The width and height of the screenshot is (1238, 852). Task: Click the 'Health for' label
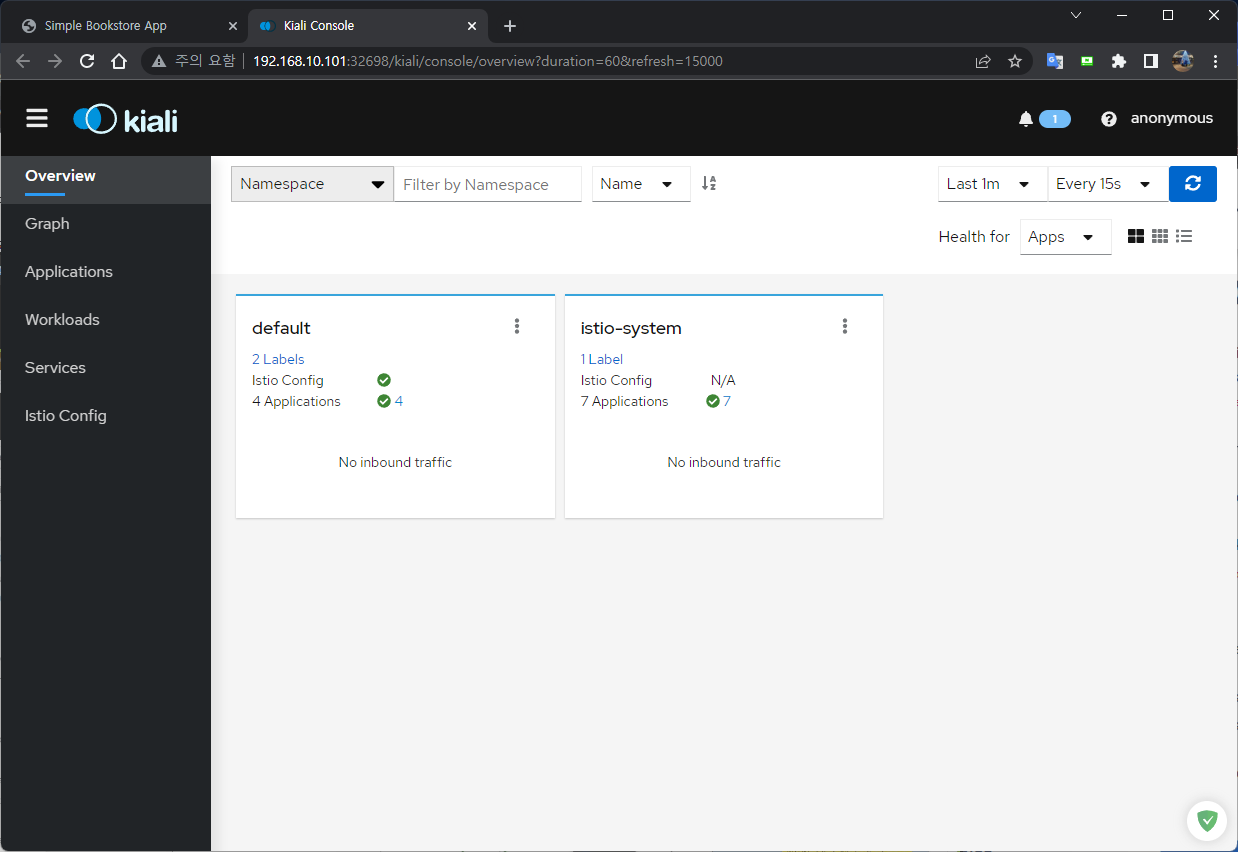click(974, 237)
